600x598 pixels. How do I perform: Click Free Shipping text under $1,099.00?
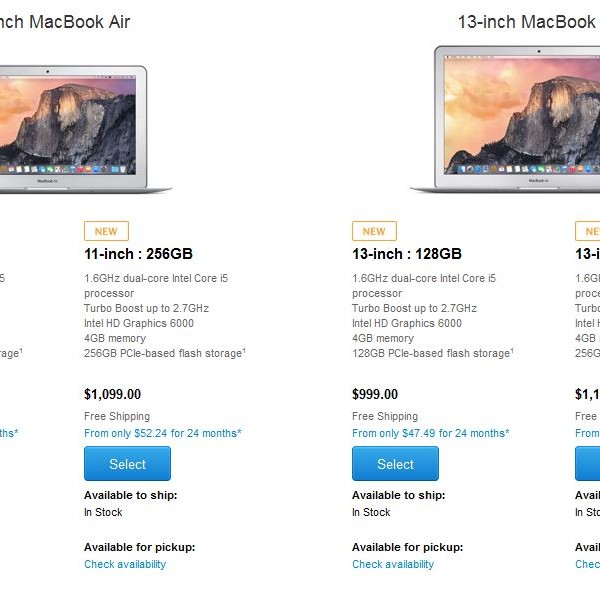[117, 416]
